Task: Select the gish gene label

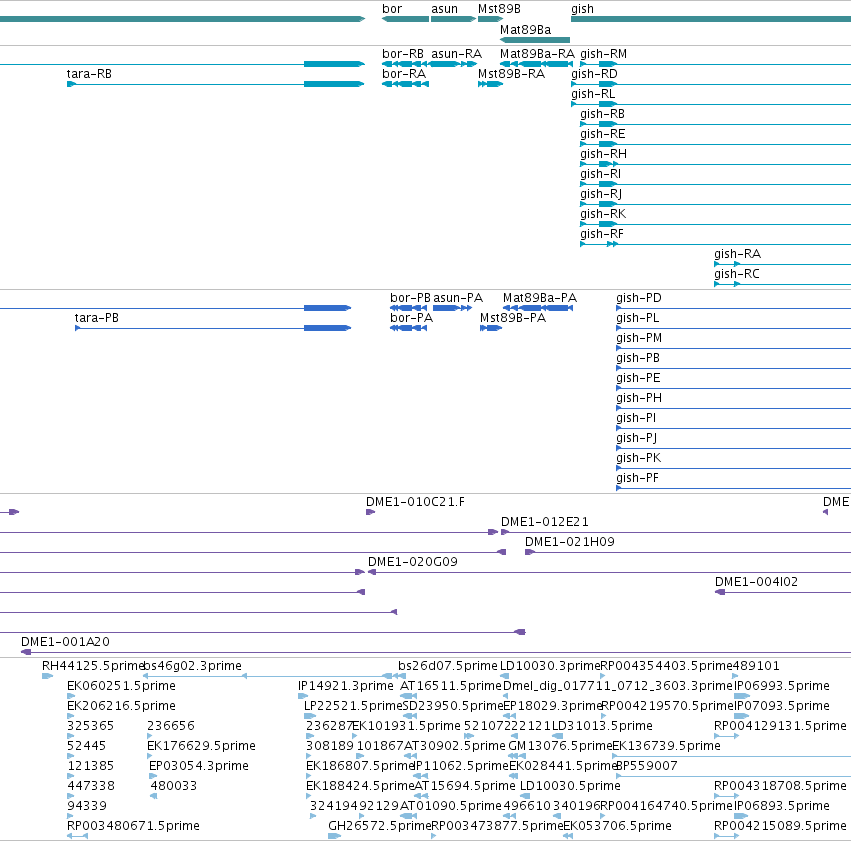Action: [582, 9]
